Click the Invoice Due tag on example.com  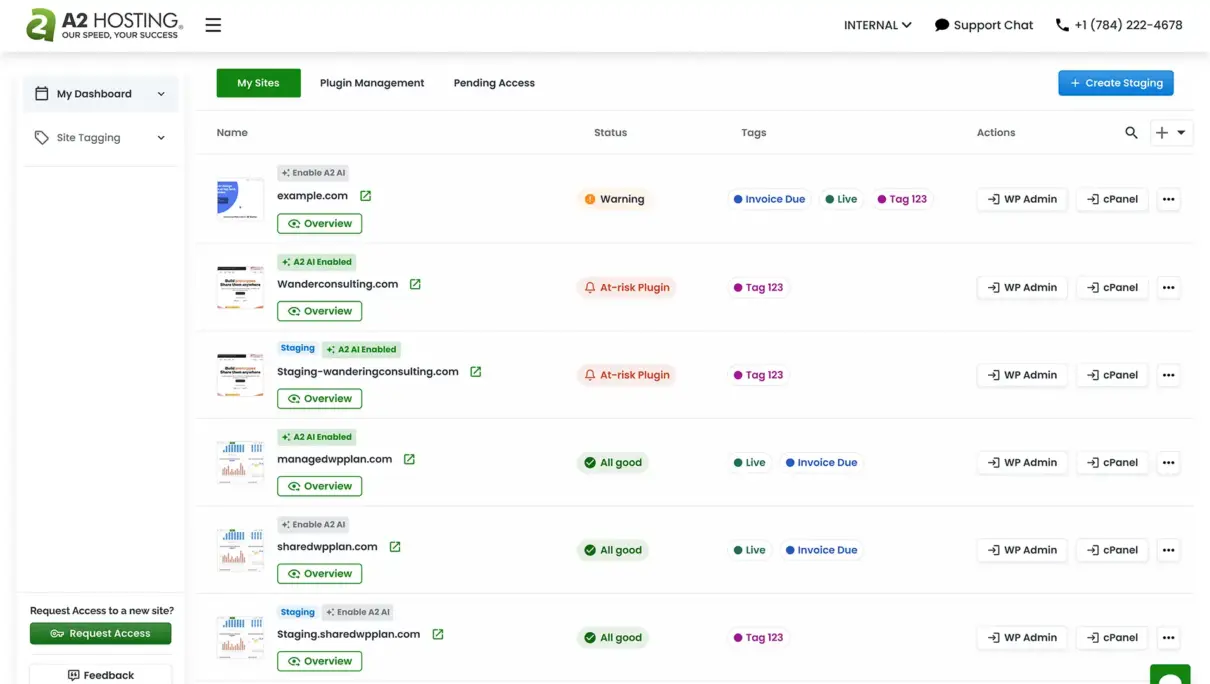click(769, 199)
